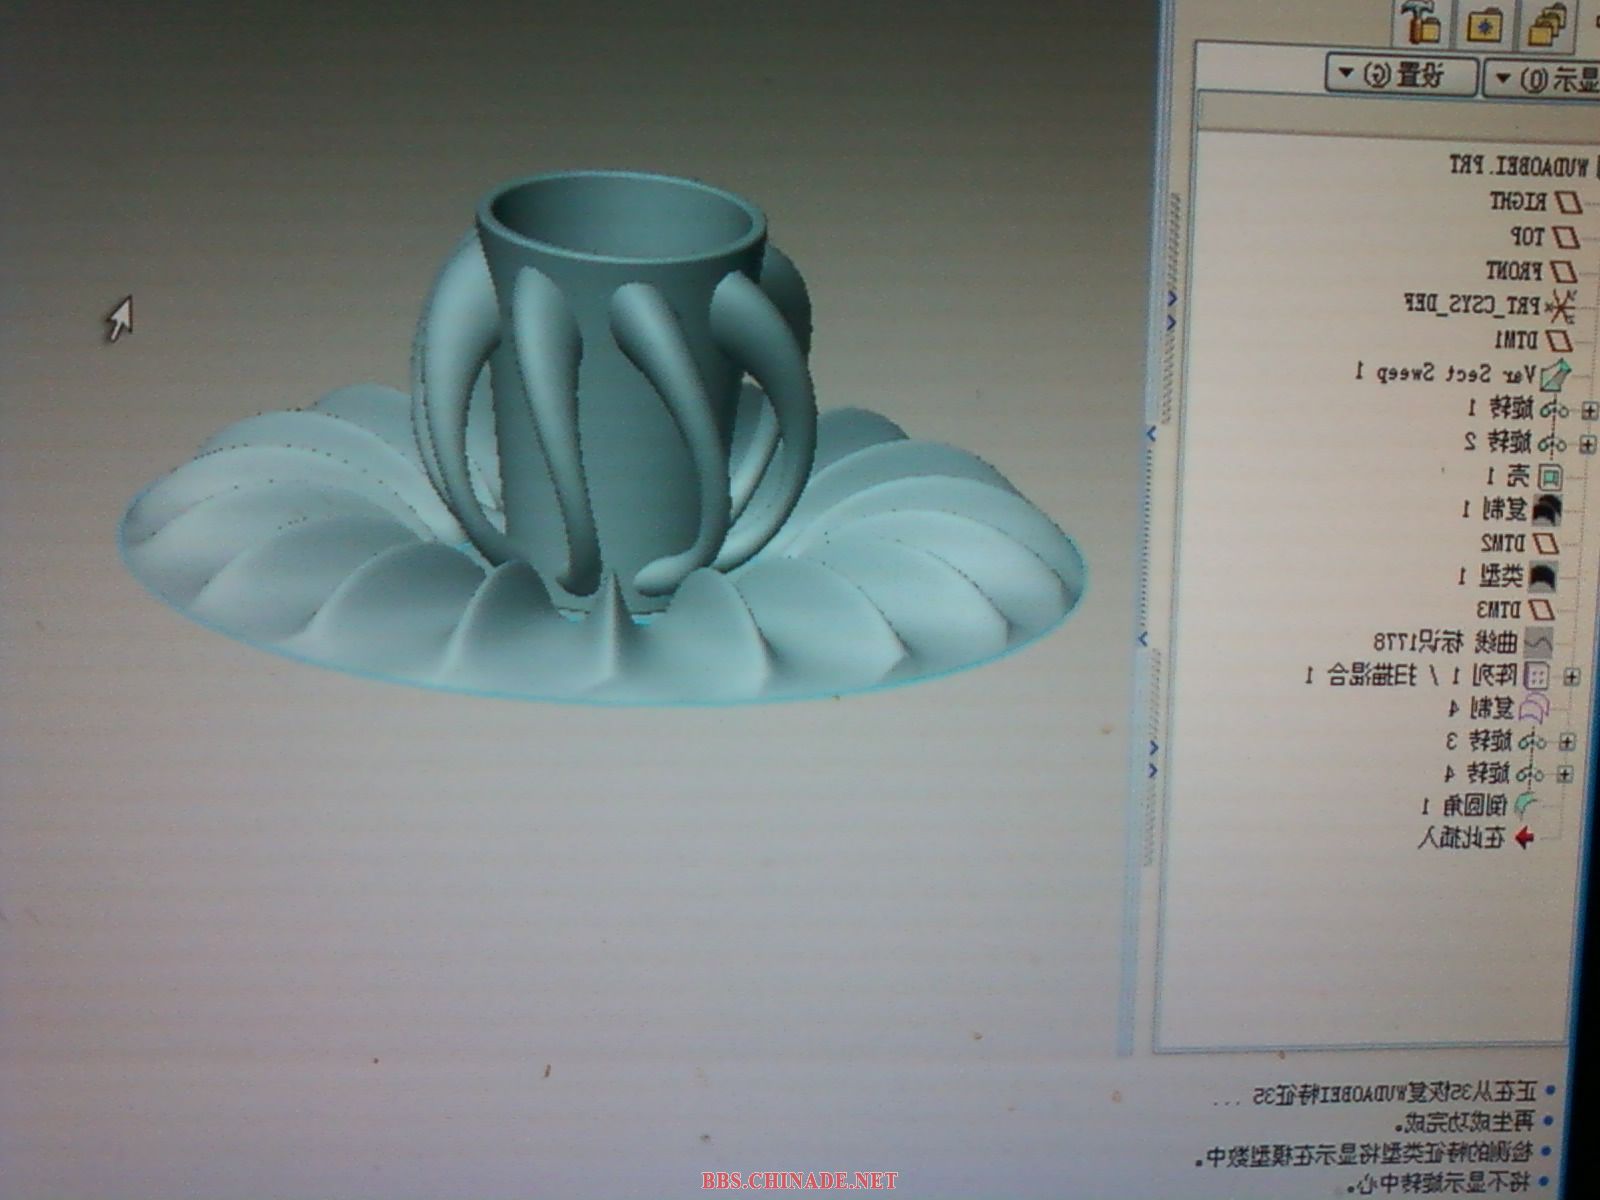Click the PRT_CSYS_DEF coordinate system icon

(x=1560, y=305)
